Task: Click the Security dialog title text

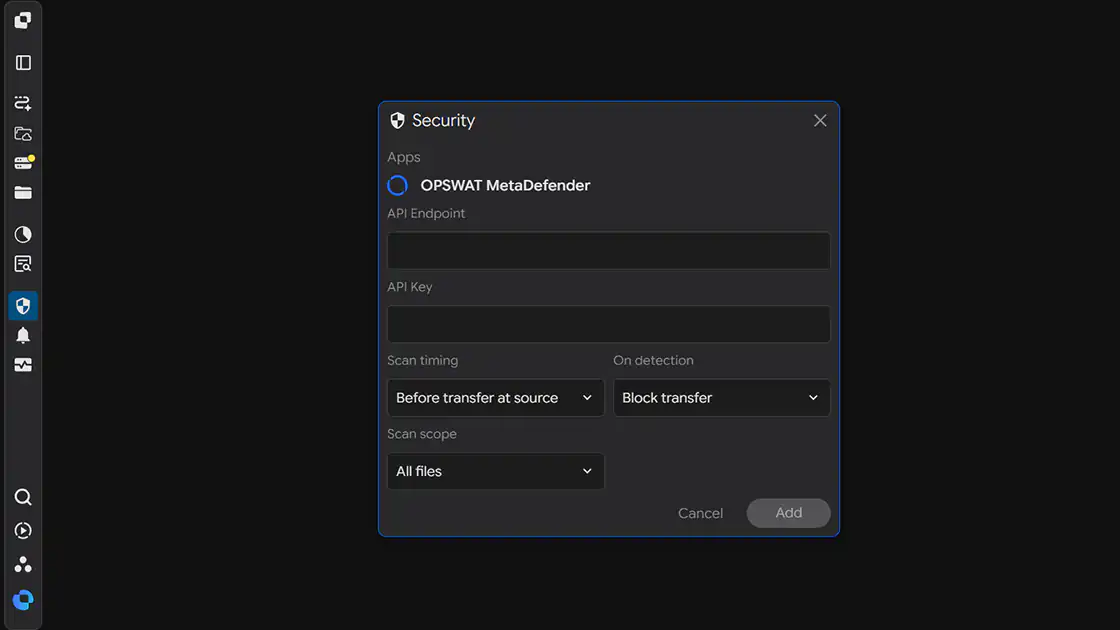Action: point(443,121)
